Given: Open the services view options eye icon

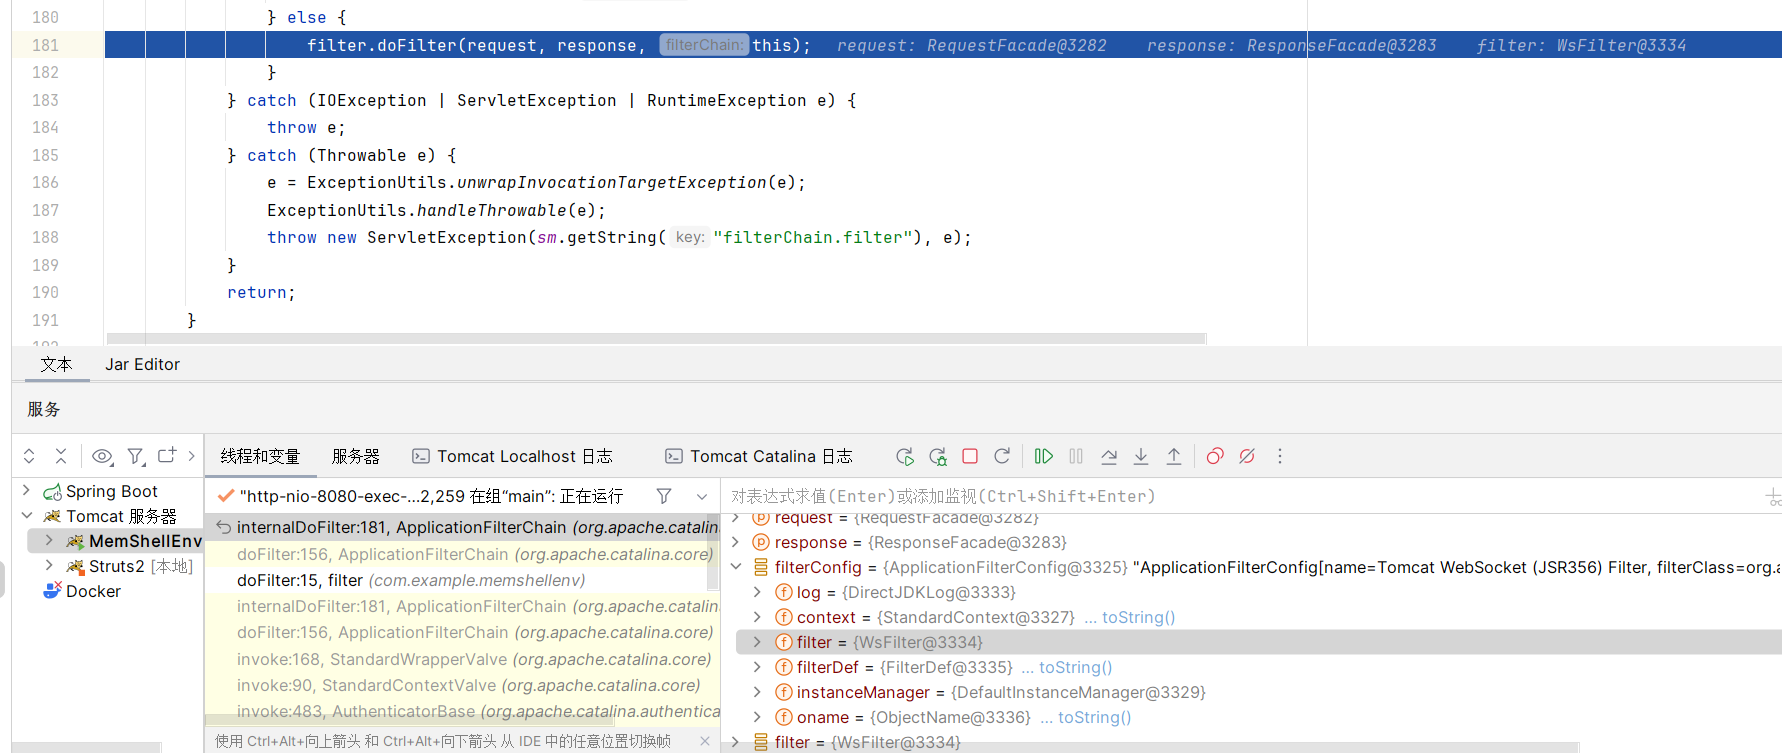Looking at the screenshot, I should tap(102, 456).
